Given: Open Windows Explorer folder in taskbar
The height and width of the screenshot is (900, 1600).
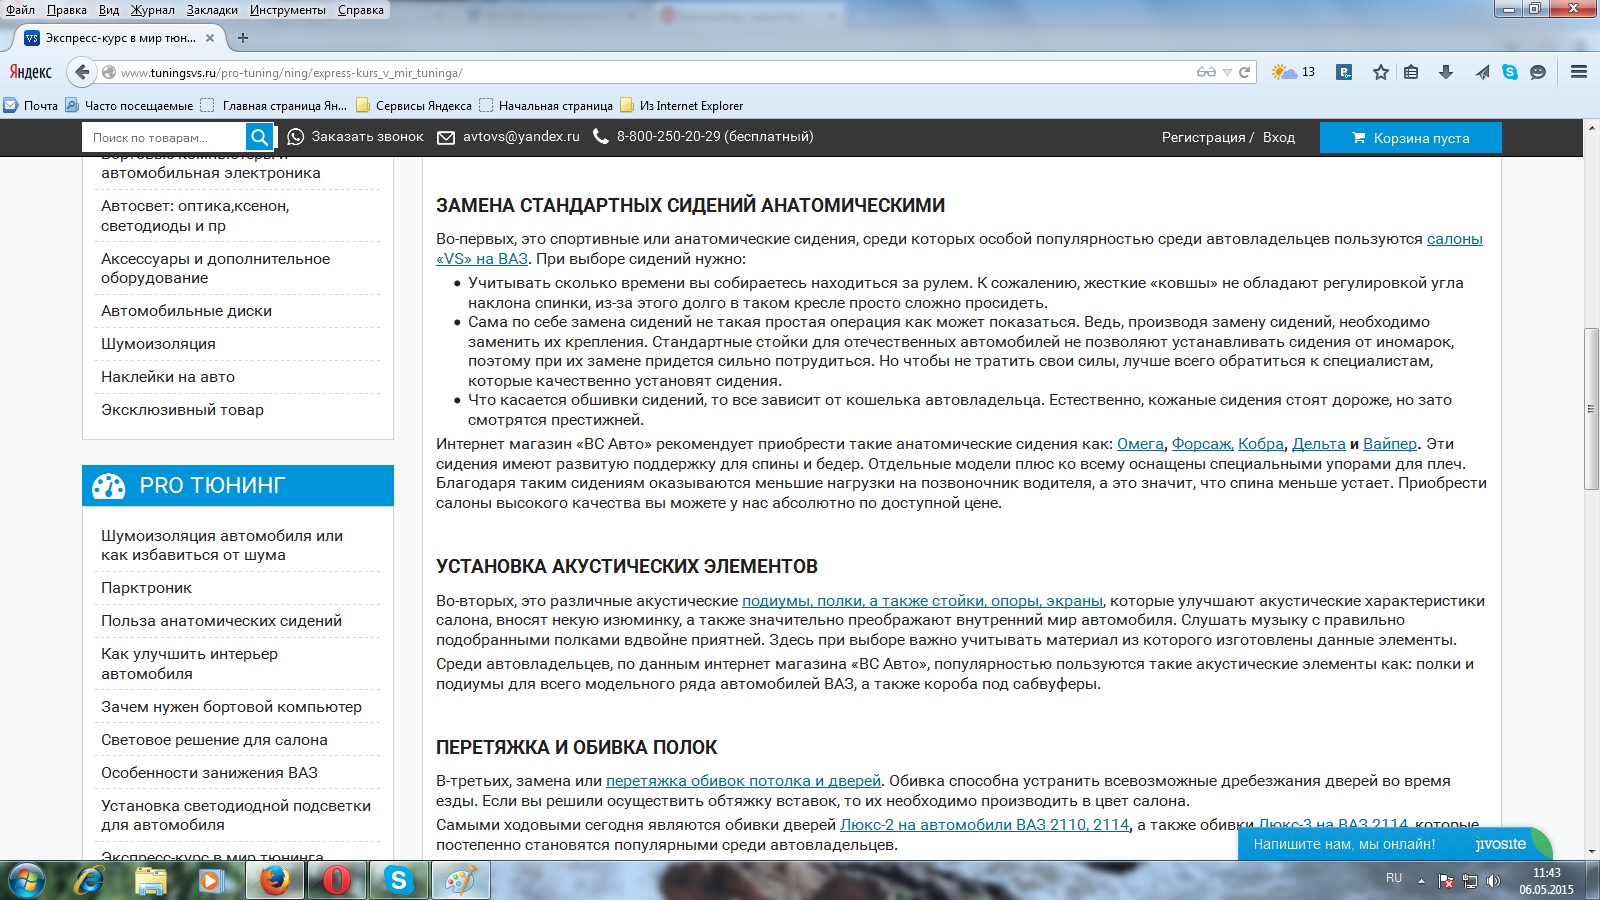Looking at the screenshot, I should pyautogui.click(x=151, y=880).
